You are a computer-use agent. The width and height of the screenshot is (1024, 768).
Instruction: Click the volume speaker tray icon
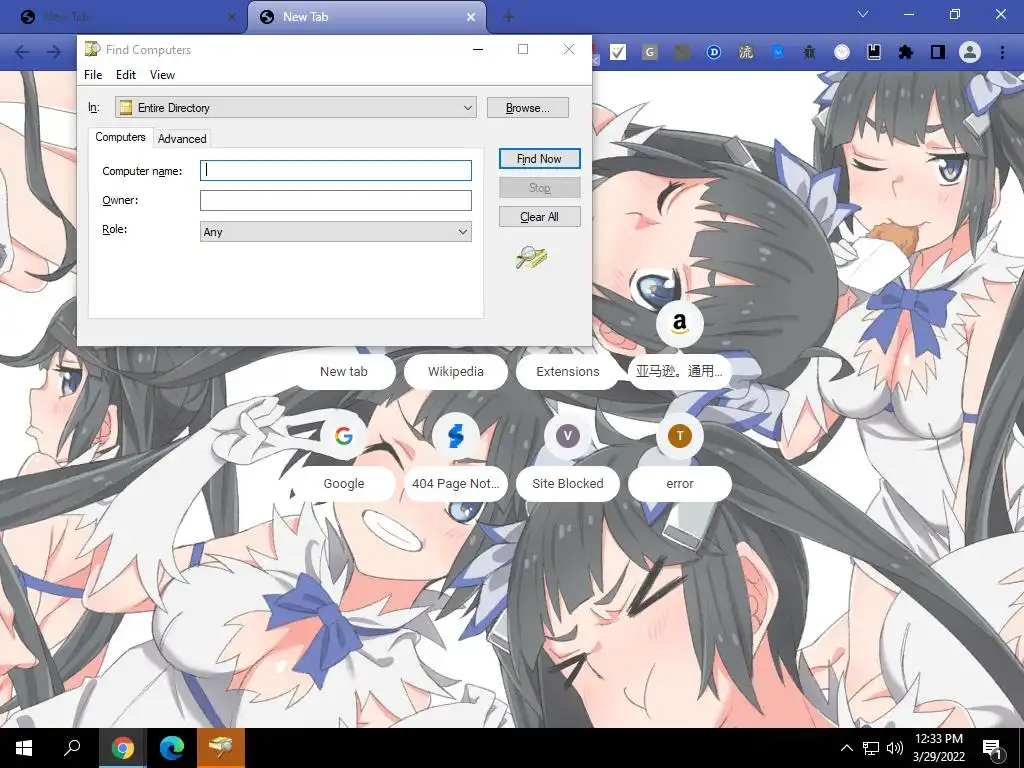coord(895,748)
